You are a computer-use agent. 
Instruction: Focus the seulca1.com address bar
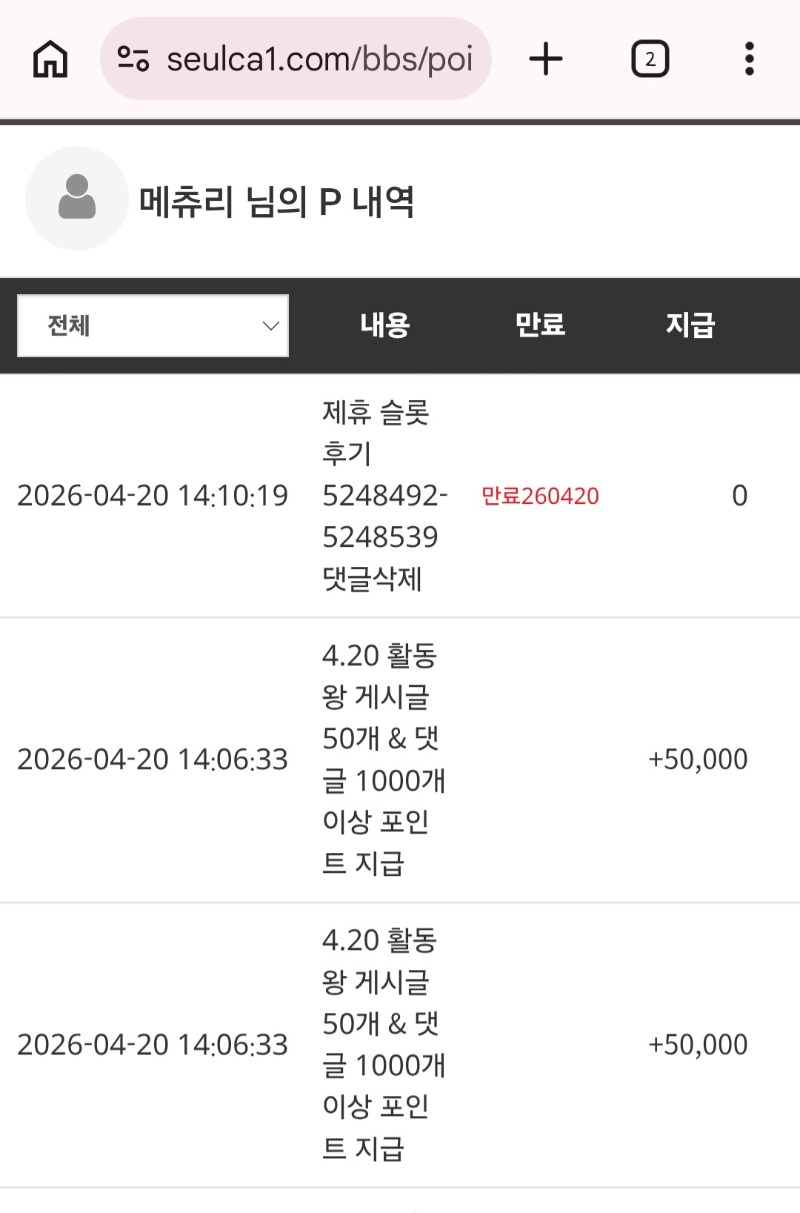(318, 60)
